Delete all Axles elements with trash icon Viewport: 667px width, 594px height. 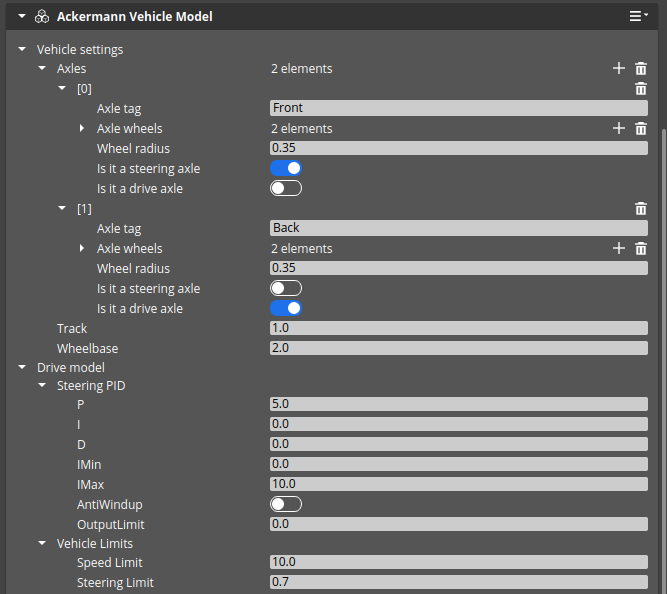(641, 69)
